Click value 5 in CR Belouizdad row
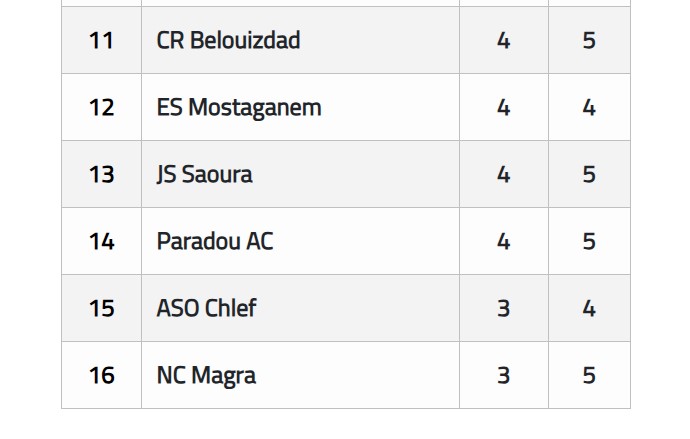Viewport: 690px width, 439px height. tap(589, 40)
